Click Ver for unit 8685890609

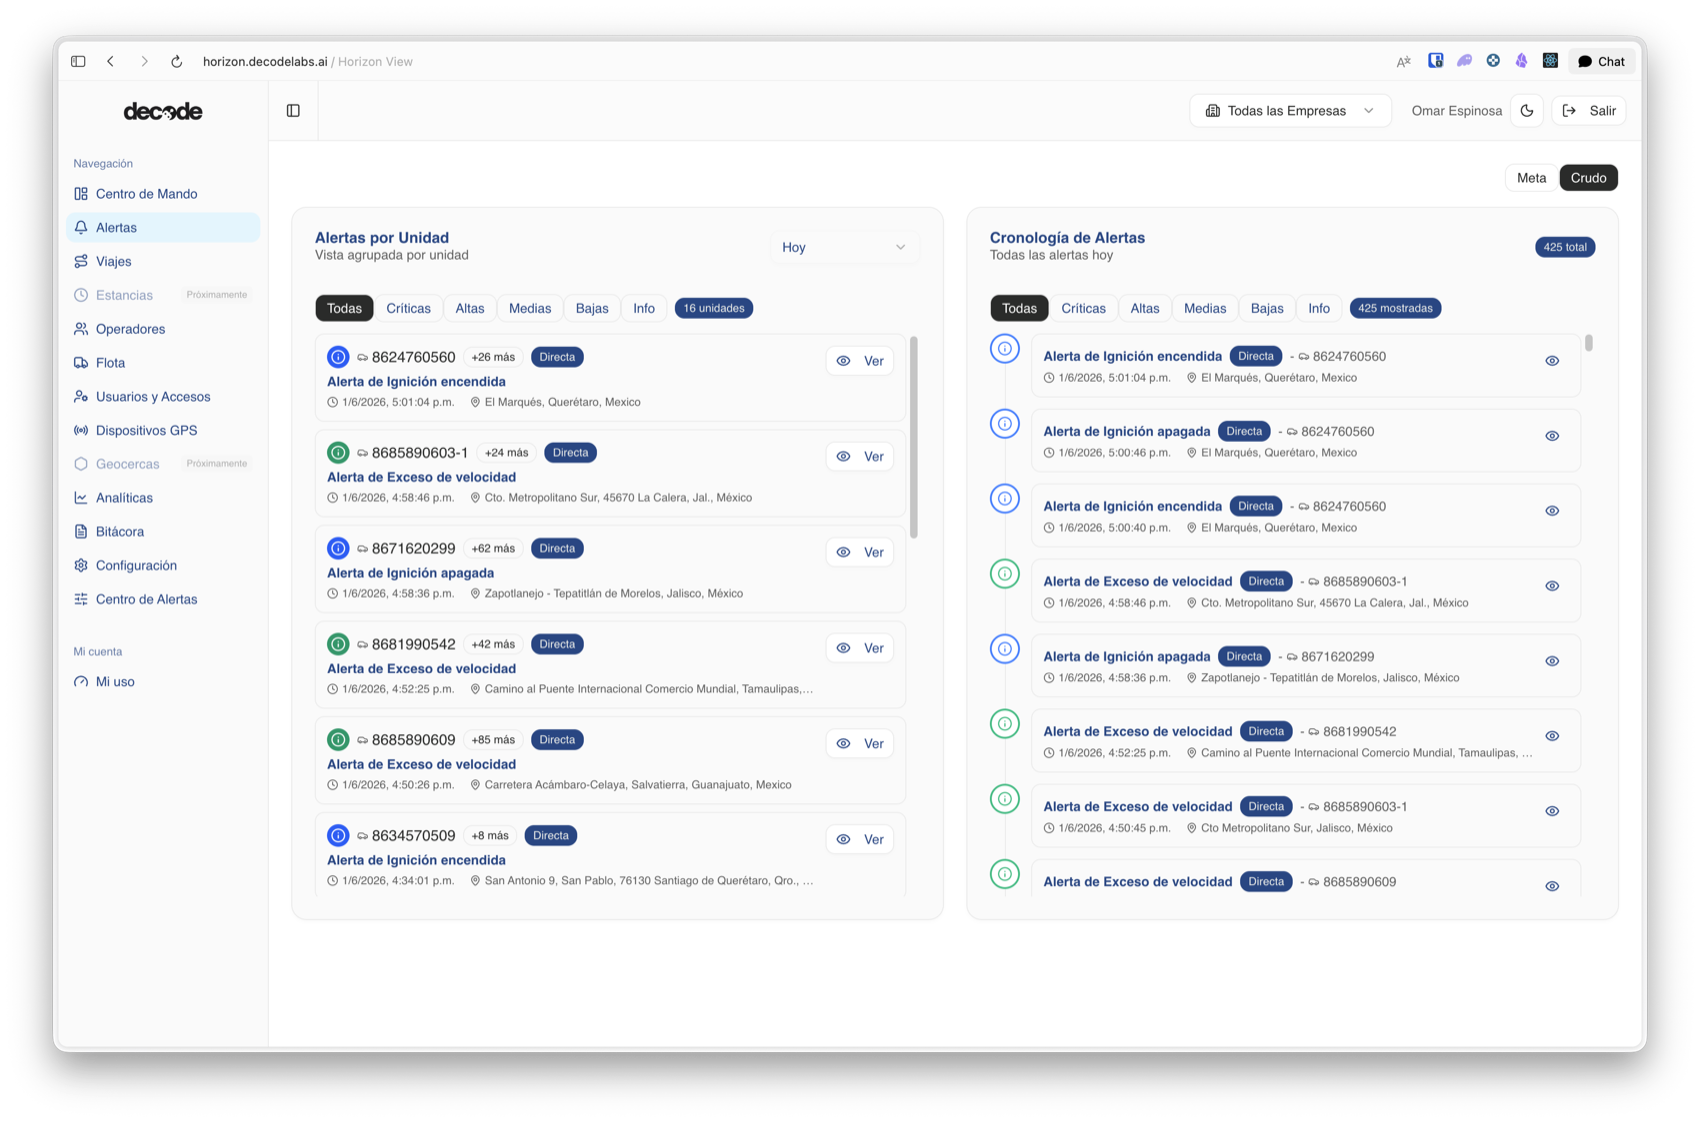coord(860,744)
